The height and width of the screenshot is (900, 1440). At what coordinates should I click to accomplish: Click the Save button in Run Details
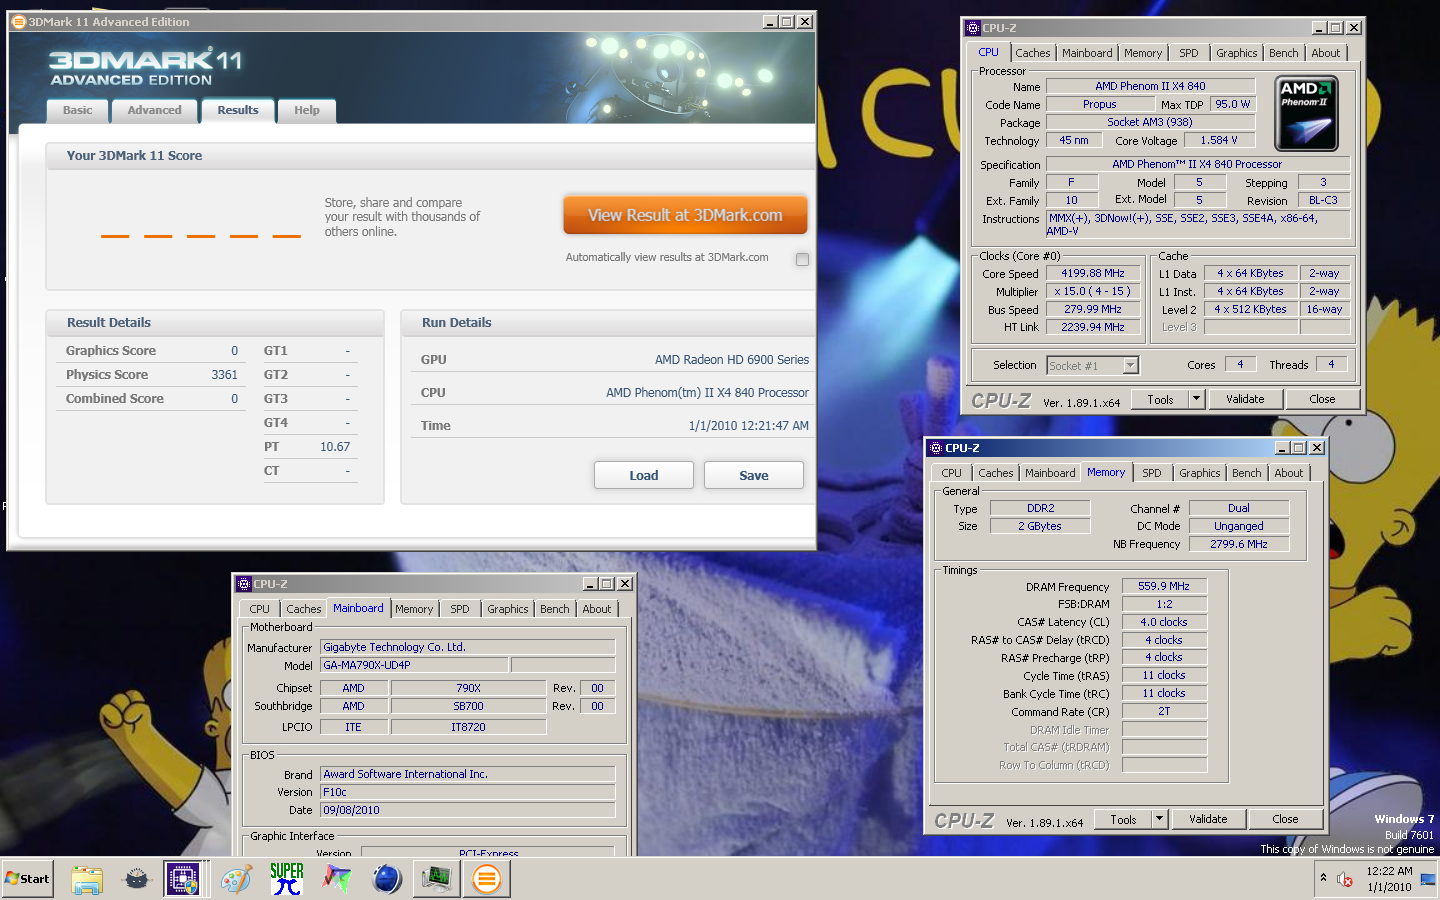(754, 475)
